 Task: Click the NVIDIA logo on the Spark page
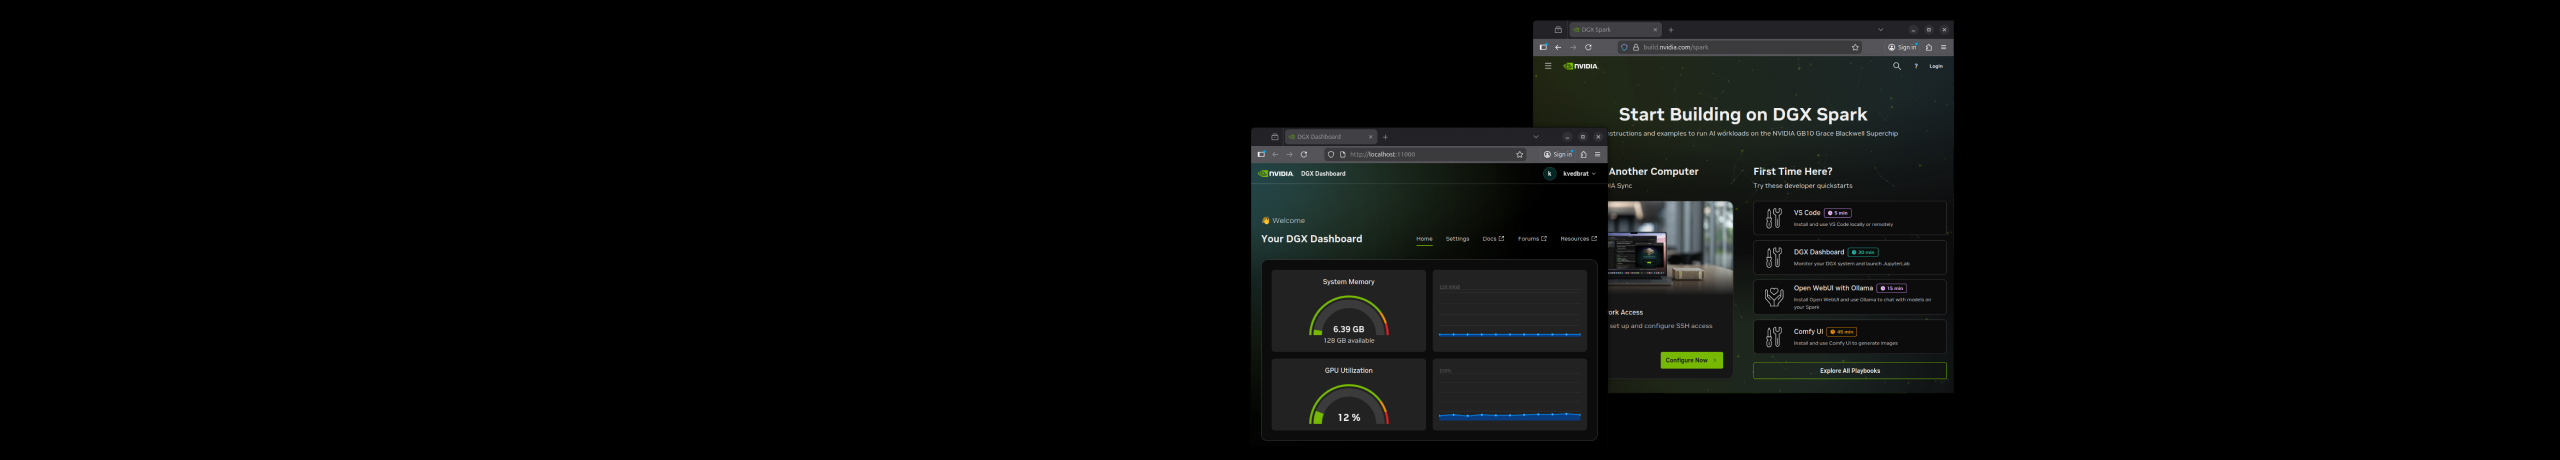1581,66
